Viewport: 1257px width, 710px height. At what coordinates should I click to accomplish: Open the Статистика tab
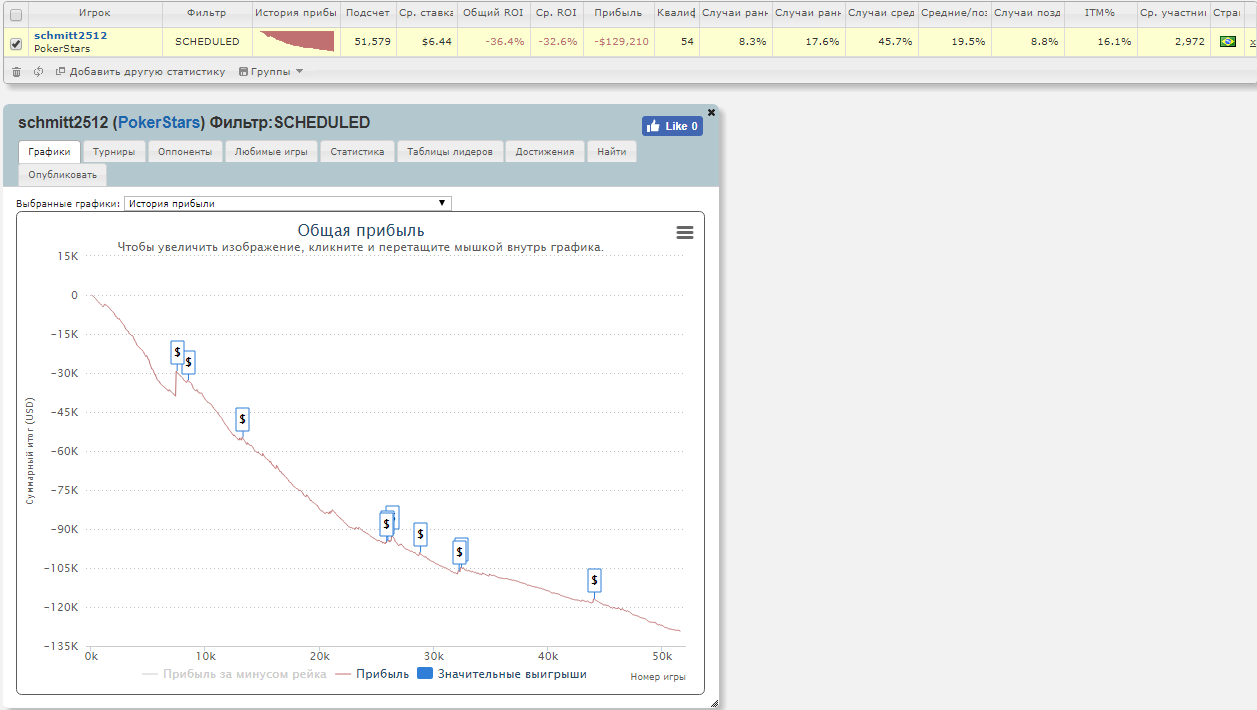click(x=357, y=152)
